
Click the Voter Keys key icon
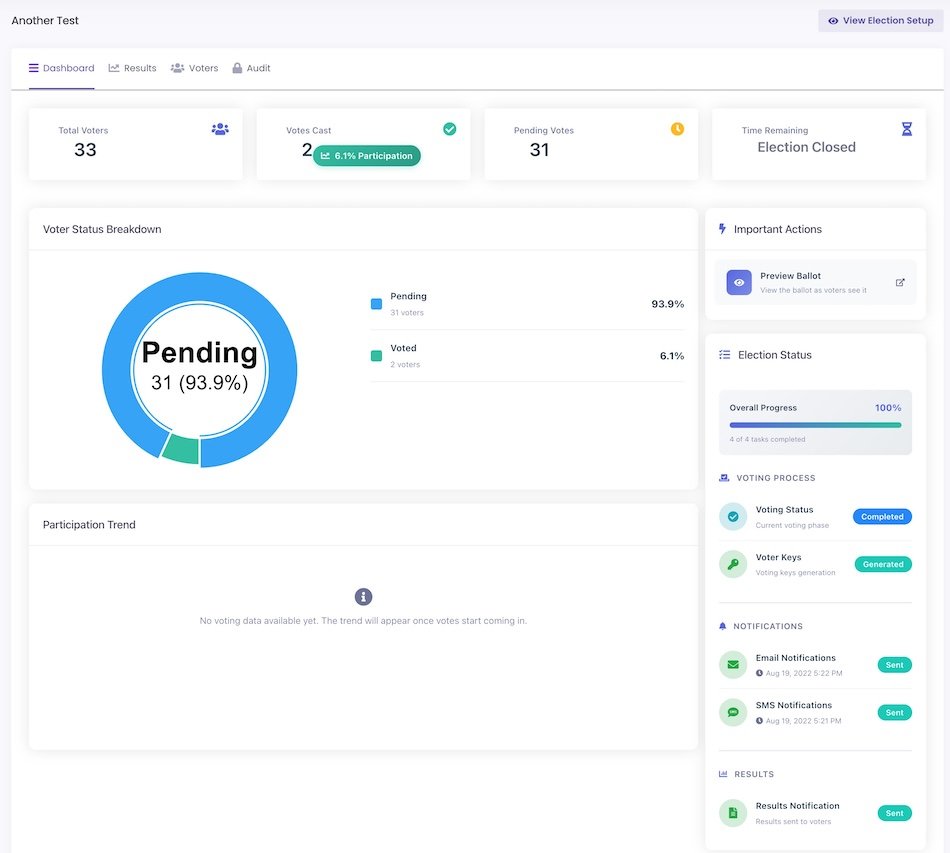(733, 564)
